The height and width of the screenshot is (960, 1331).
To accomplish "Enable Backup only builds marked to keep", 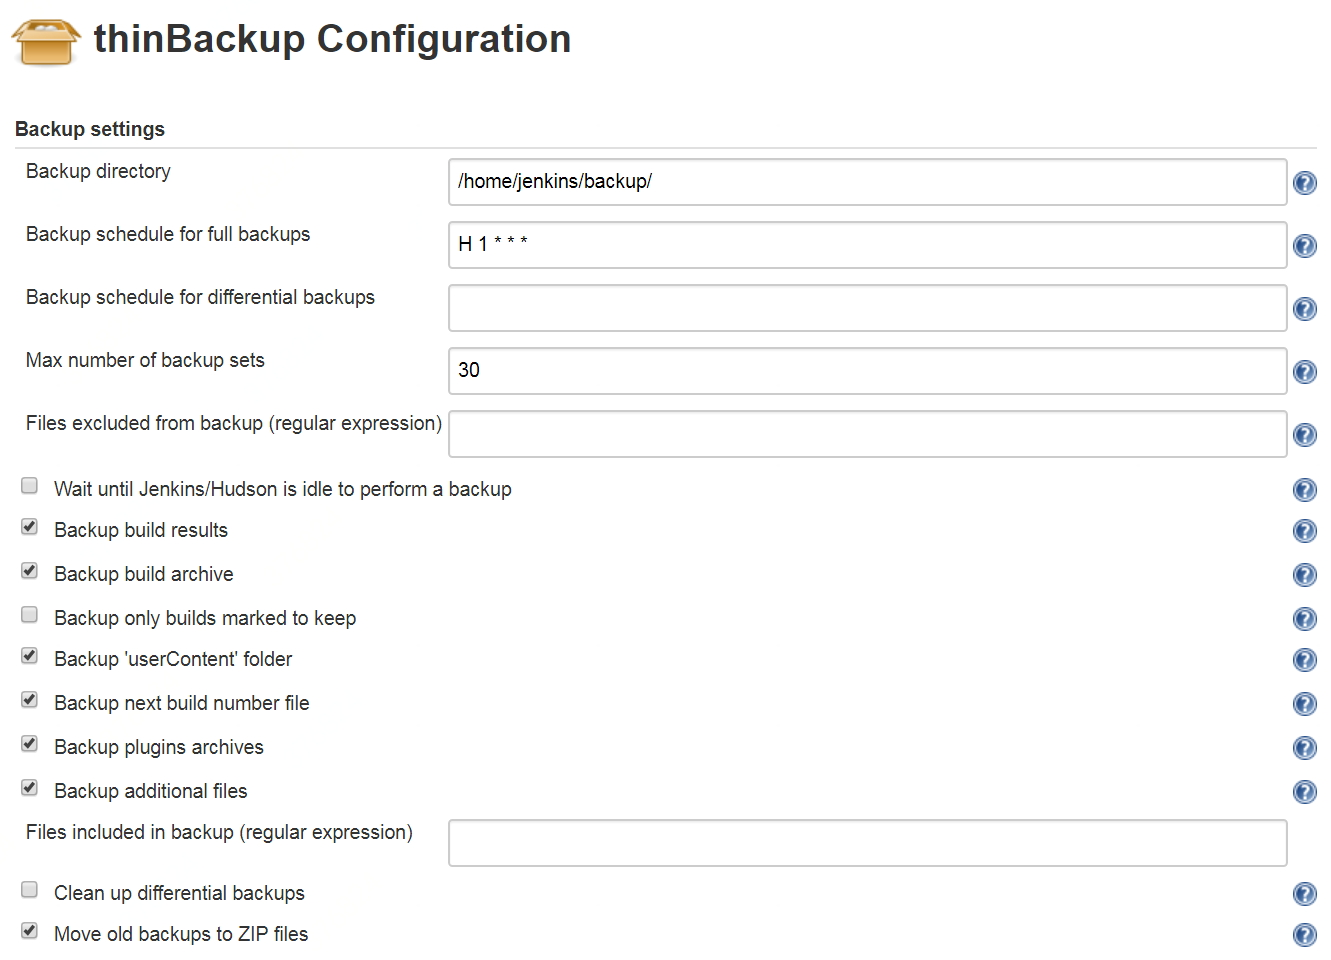I will [x=30, y=615].
